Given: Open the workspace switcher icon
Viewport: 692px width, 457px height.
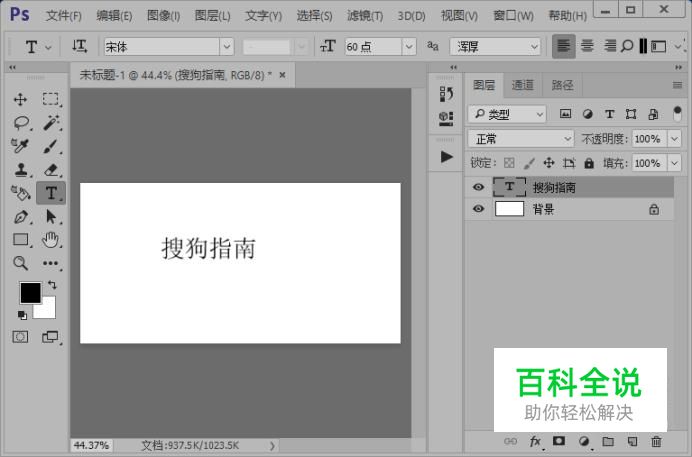Looking at the screenshot, I should 658,46.
